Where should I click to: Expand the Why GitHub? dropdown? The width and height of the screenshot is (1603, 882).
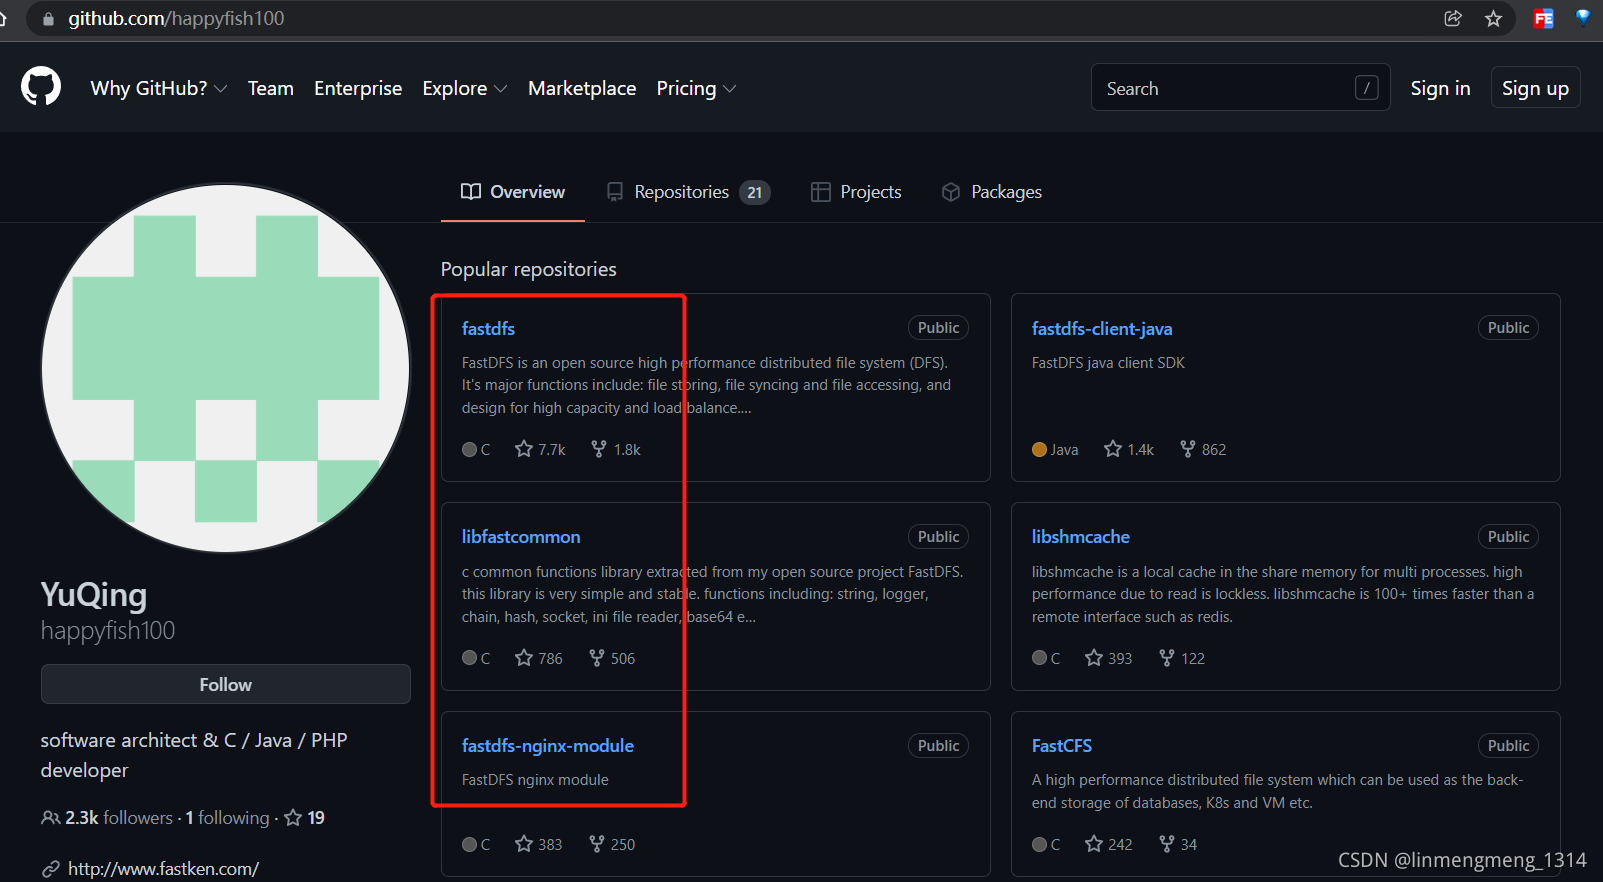coord(159,88)
